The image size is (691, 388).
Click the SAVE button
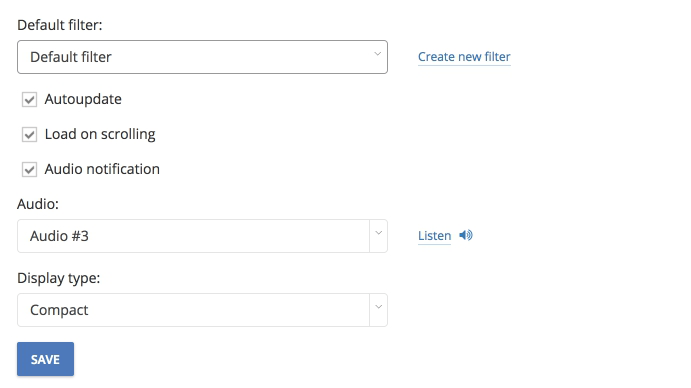pos(45,359)
